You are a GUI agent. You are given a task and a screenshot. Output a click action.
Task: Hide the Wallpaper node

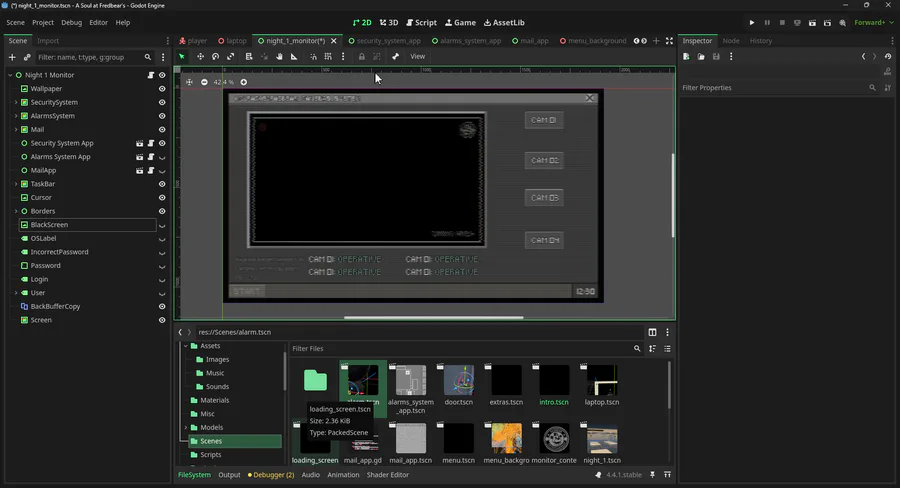(x=162, y=89)
